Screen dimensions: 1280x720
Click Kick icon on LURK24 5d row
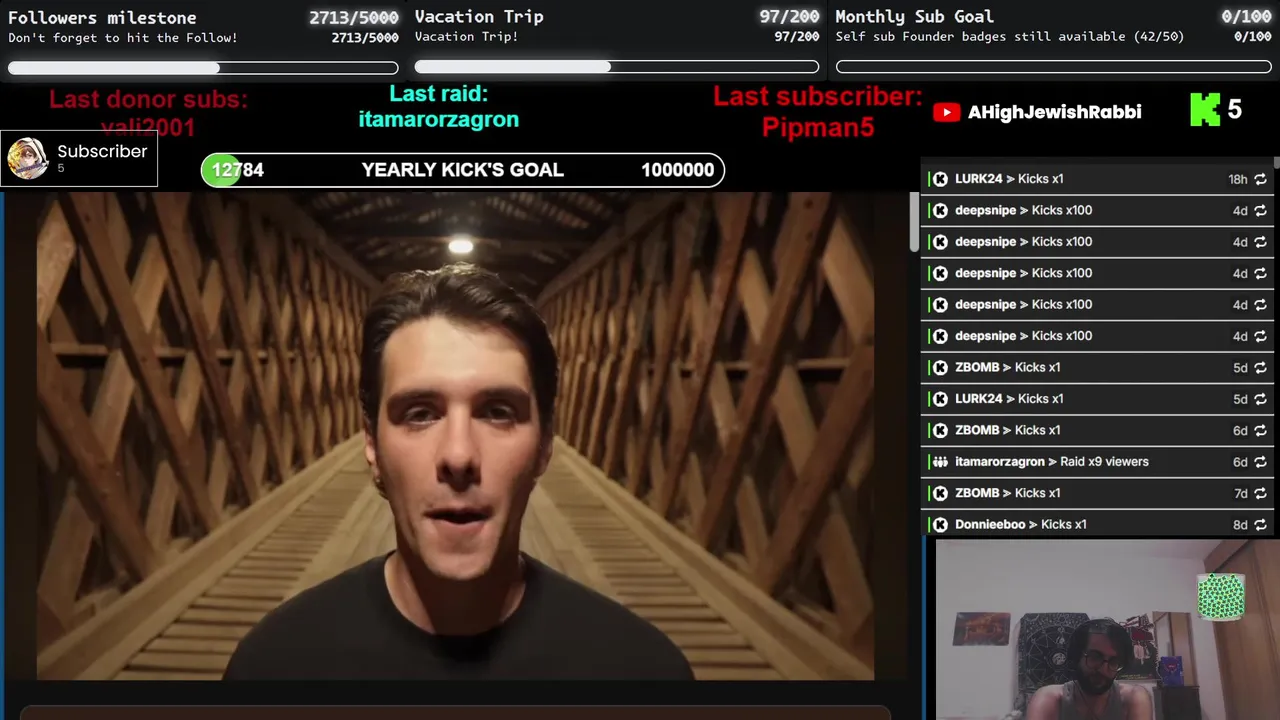(940, 399)
